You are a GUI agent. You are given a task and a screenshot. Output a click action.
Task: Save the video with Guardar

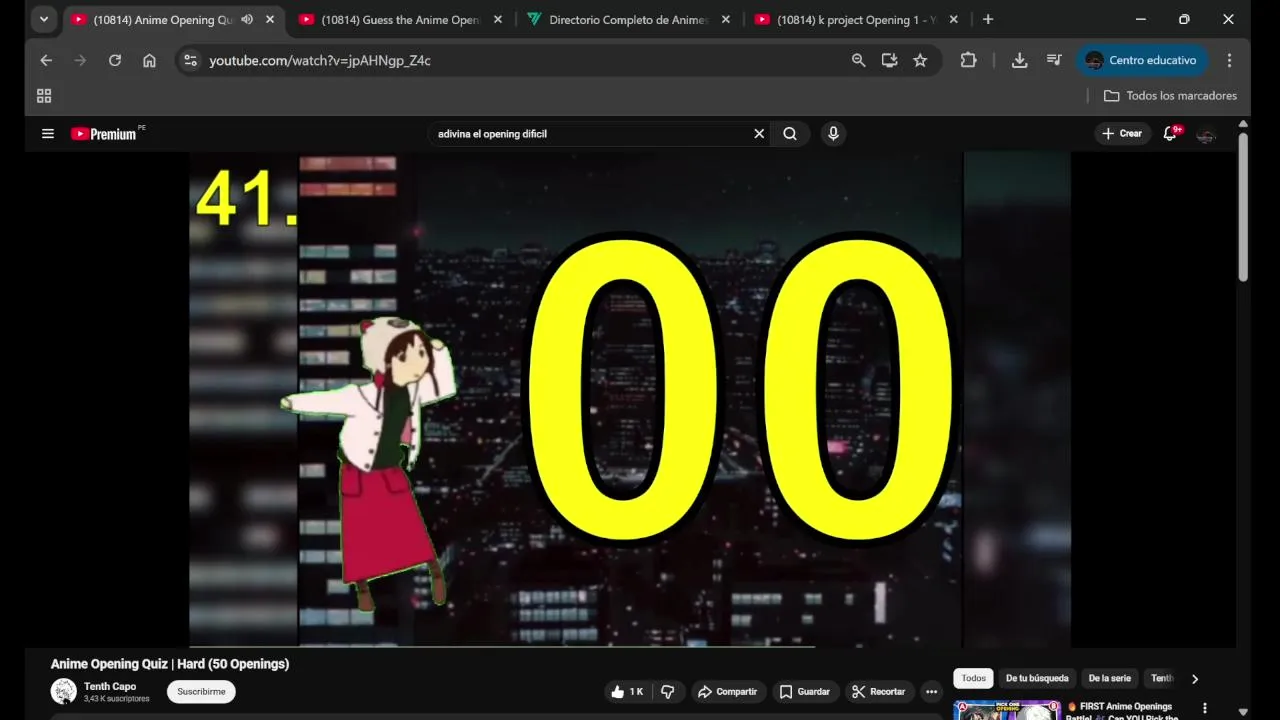point(805,691)
